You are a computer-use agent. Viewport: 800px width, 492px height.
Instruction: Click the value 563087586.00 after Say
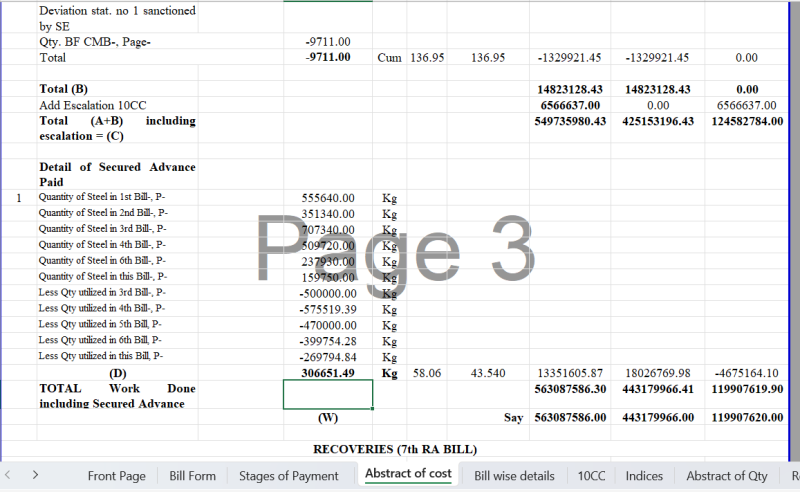(570, 418)
